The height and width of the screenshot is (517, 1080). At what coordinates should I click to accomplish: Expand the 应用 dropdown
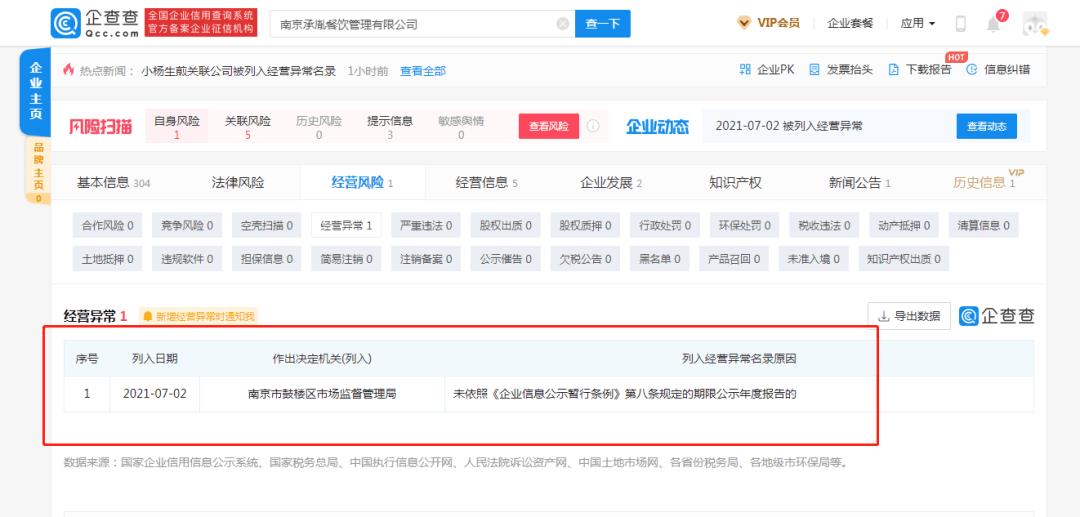[917, 23]
